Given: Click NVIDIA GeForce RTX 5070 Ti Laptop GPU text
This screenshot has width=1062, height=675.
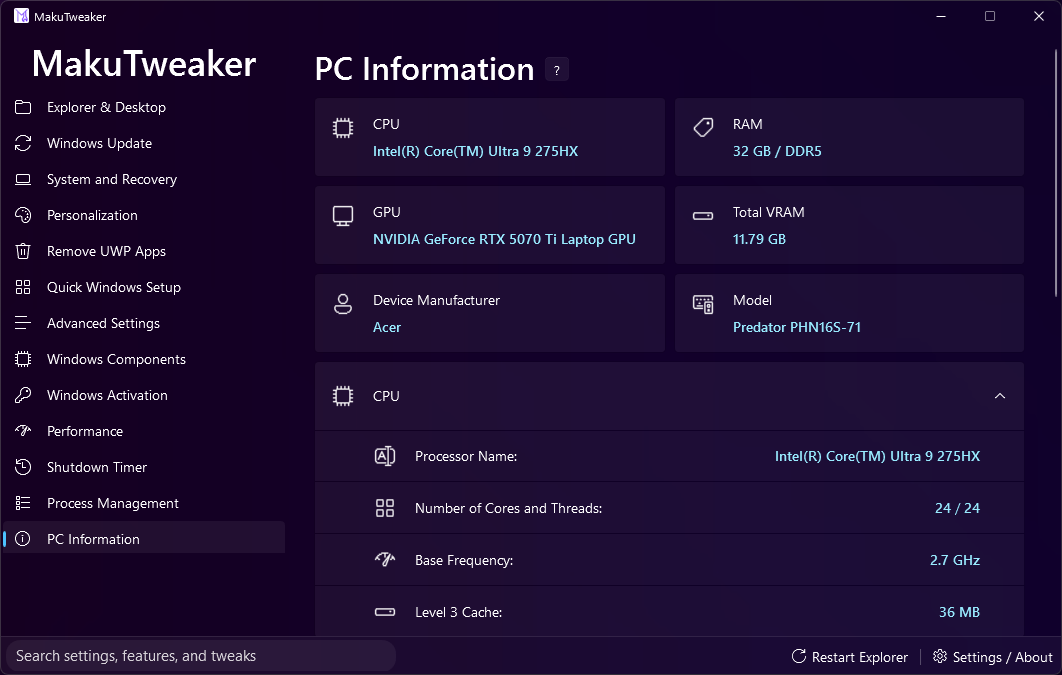Looking at the screenshot, I should (504, 239).
